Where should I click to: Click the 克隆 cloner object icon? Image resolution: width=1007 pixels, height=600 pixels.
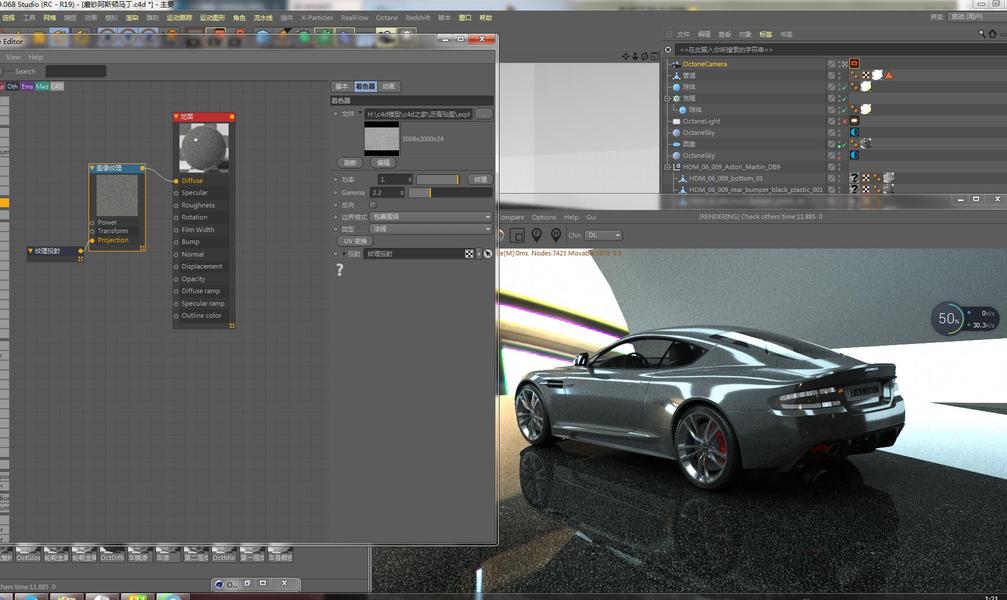pyautogui.click(x=676, y=98)
